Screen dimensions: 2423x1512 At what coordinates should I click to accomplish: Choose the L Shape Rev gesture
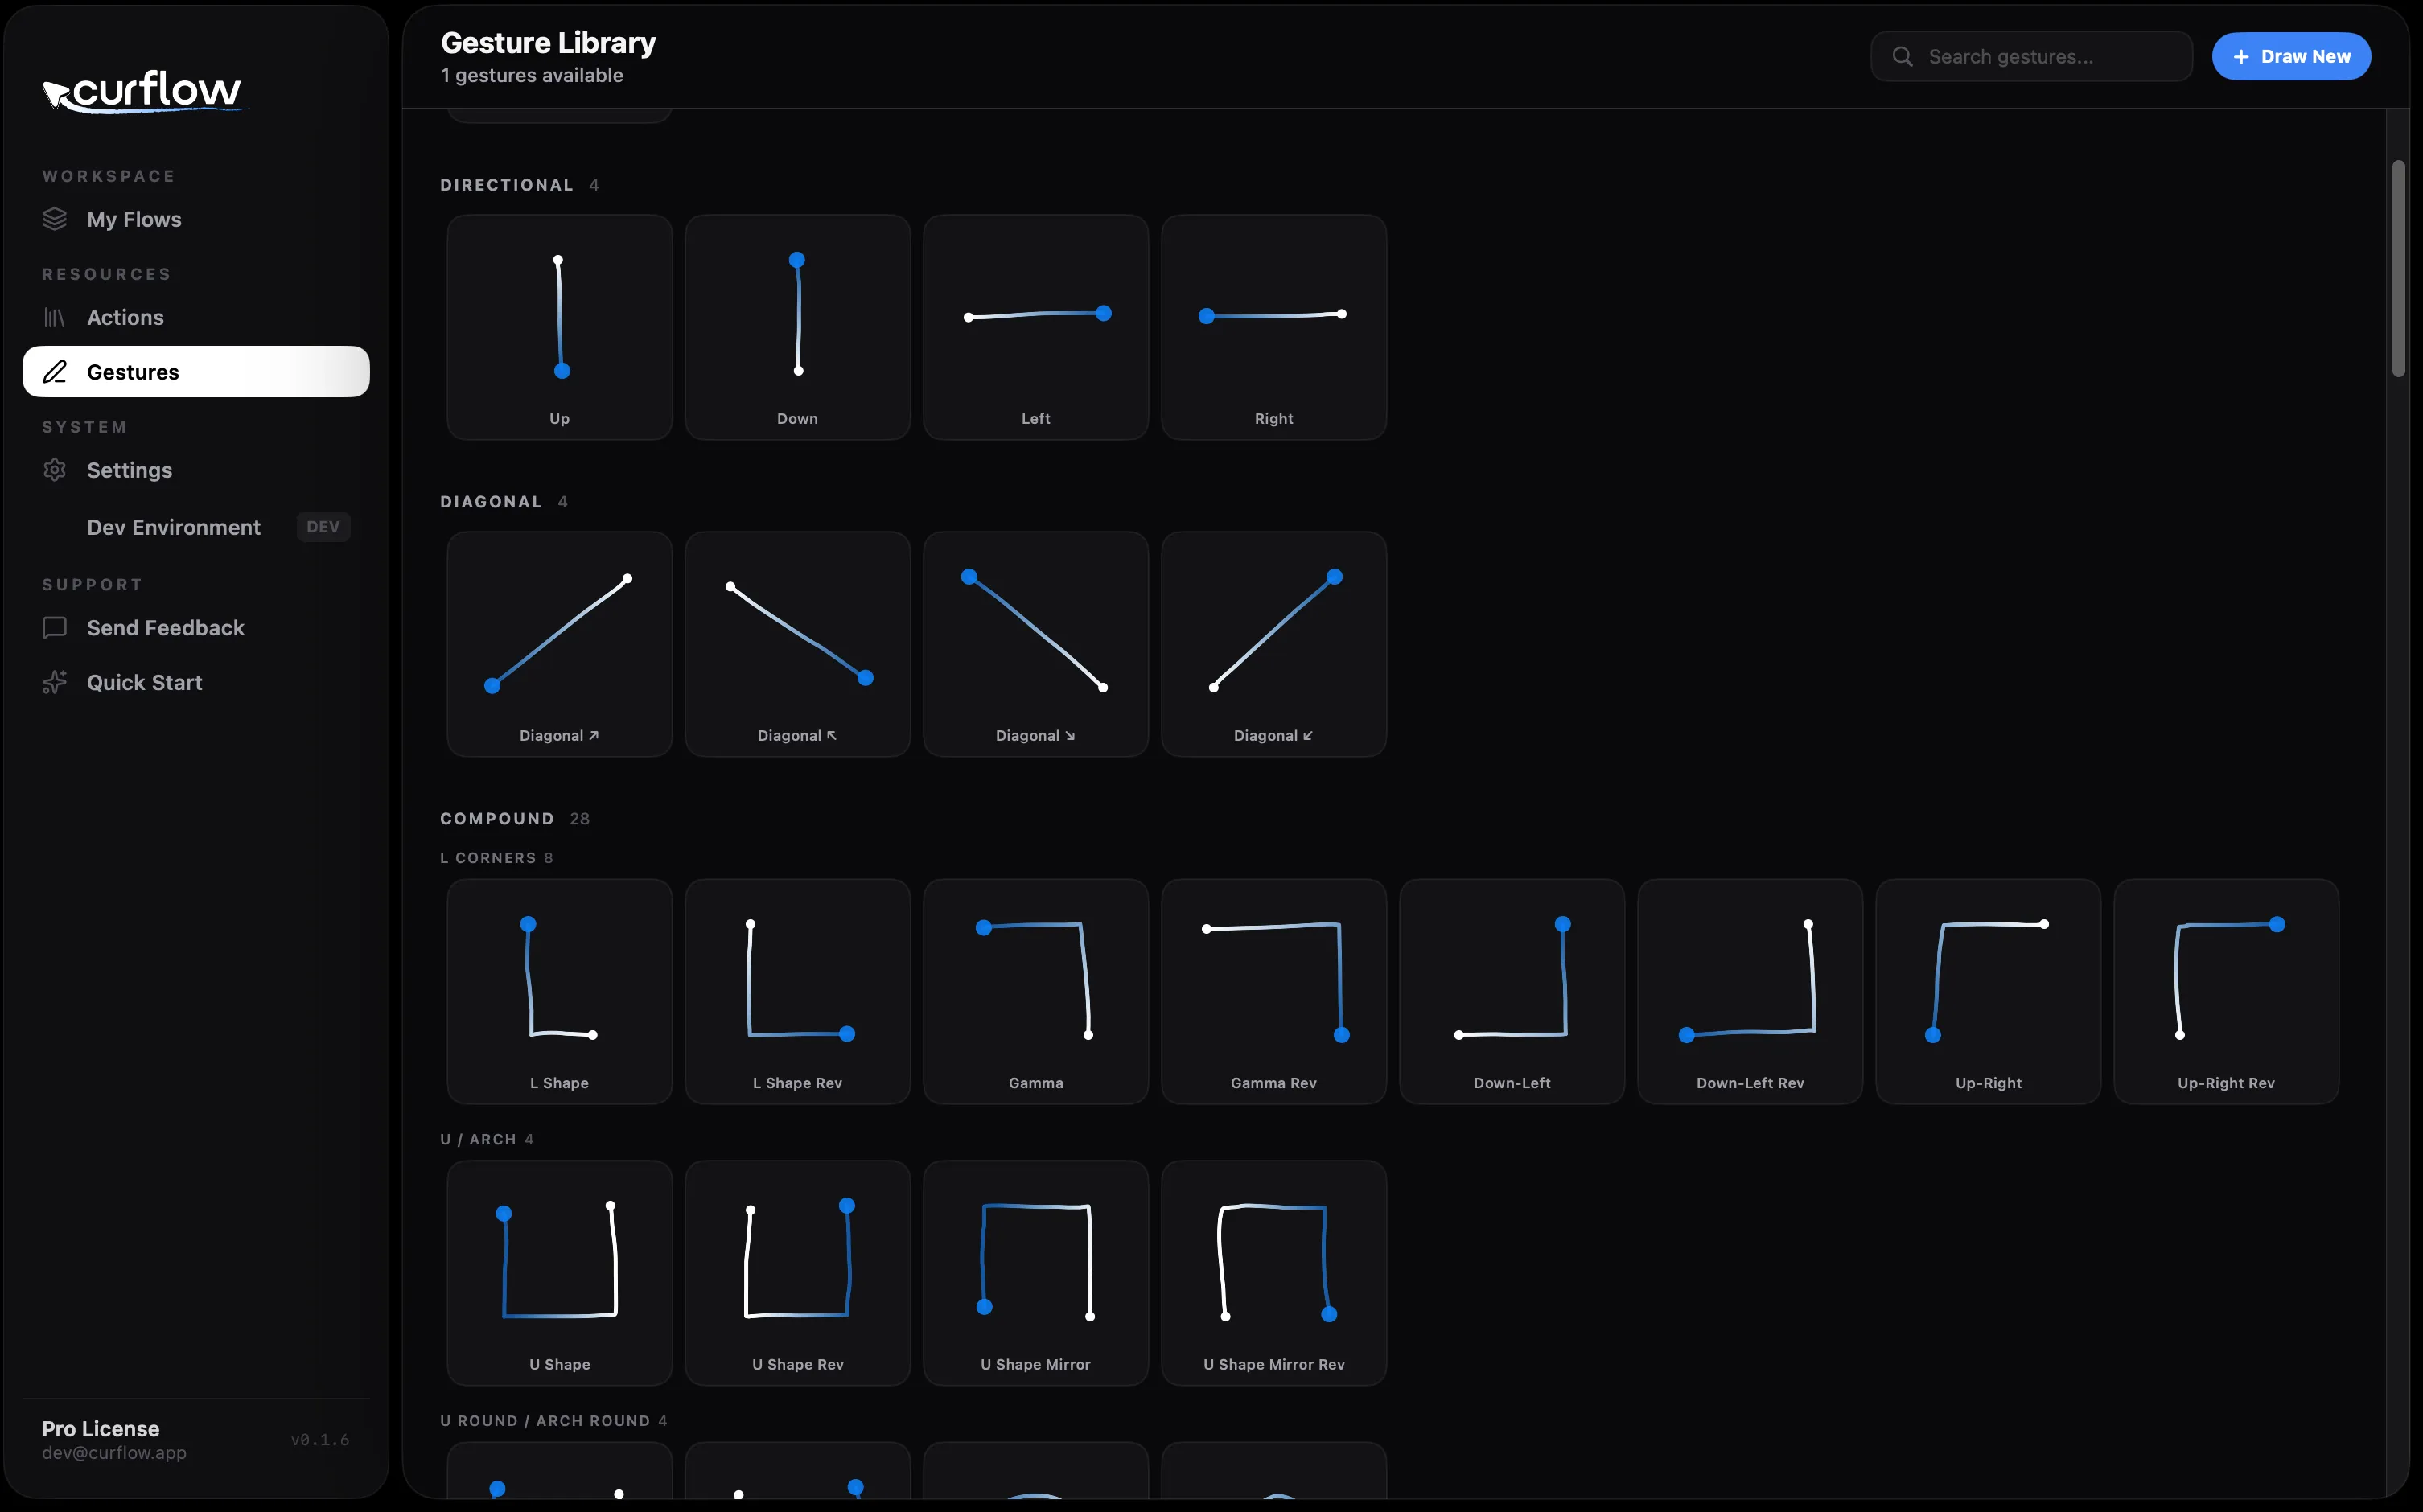click(797, 992)
